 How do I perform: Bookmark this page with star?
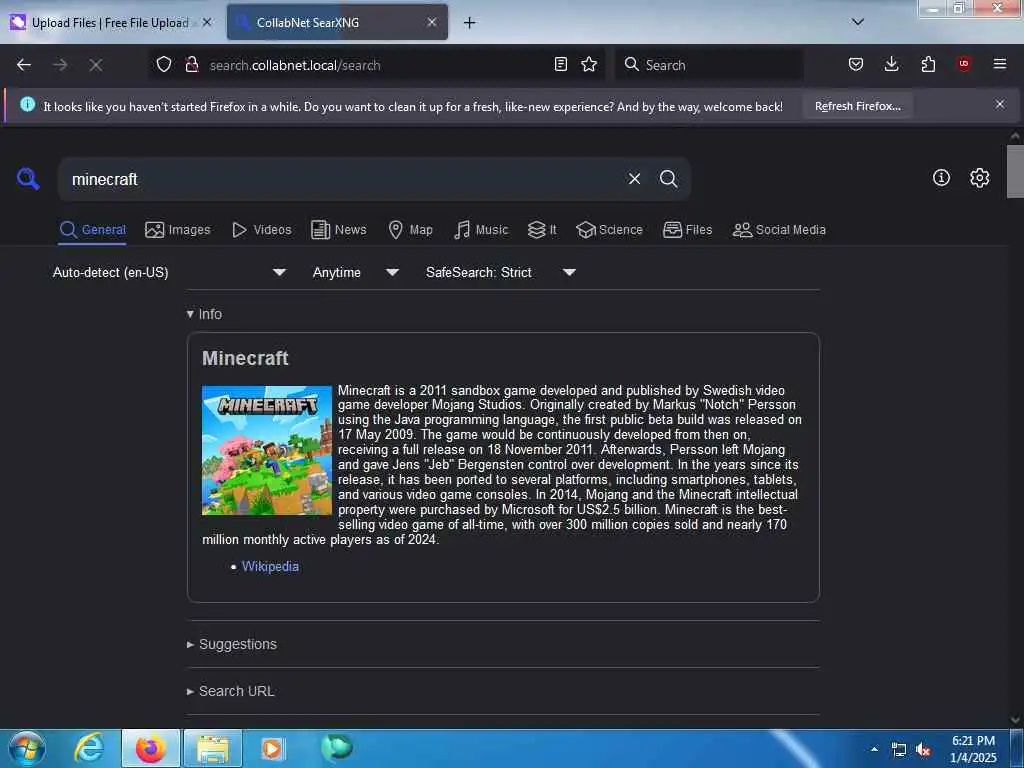589,64
